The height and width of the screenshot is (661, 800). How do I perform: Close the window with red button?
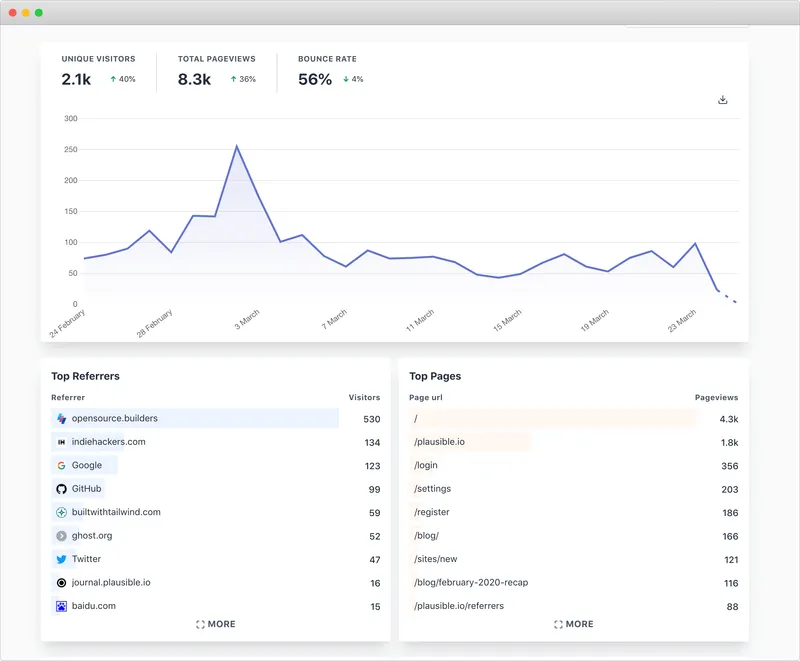click(12, 12)
